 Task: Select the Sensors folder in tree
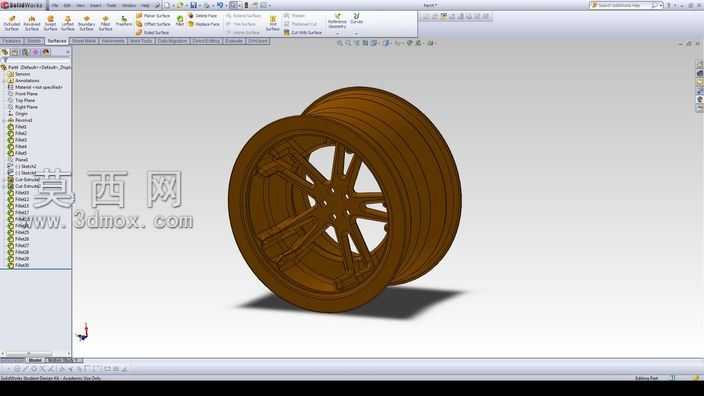coord(22,74)
